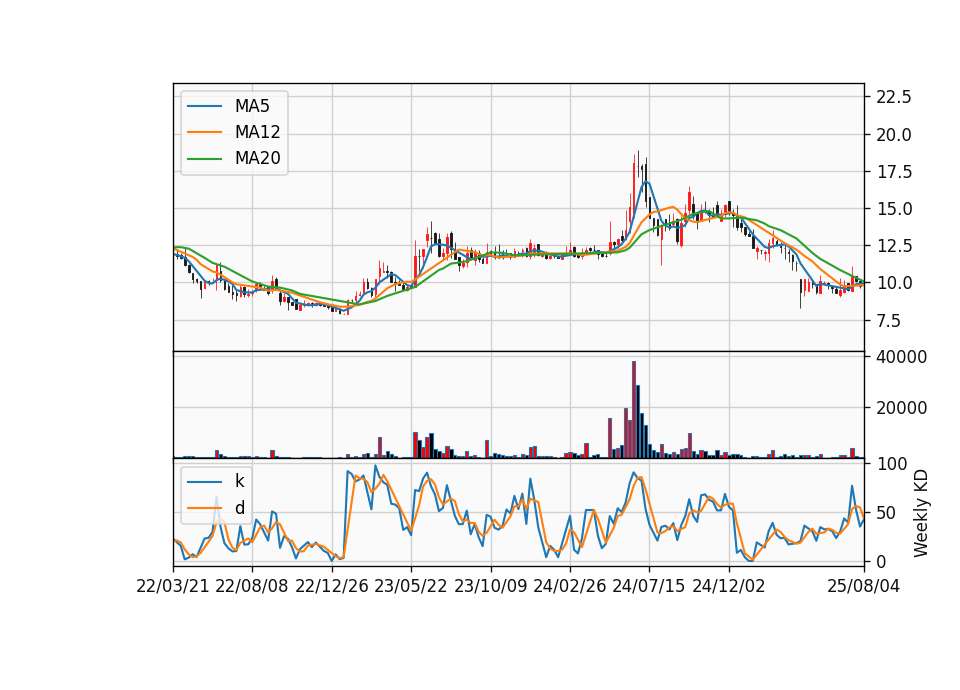Click the 12.5 price axis value

(894, 246)
